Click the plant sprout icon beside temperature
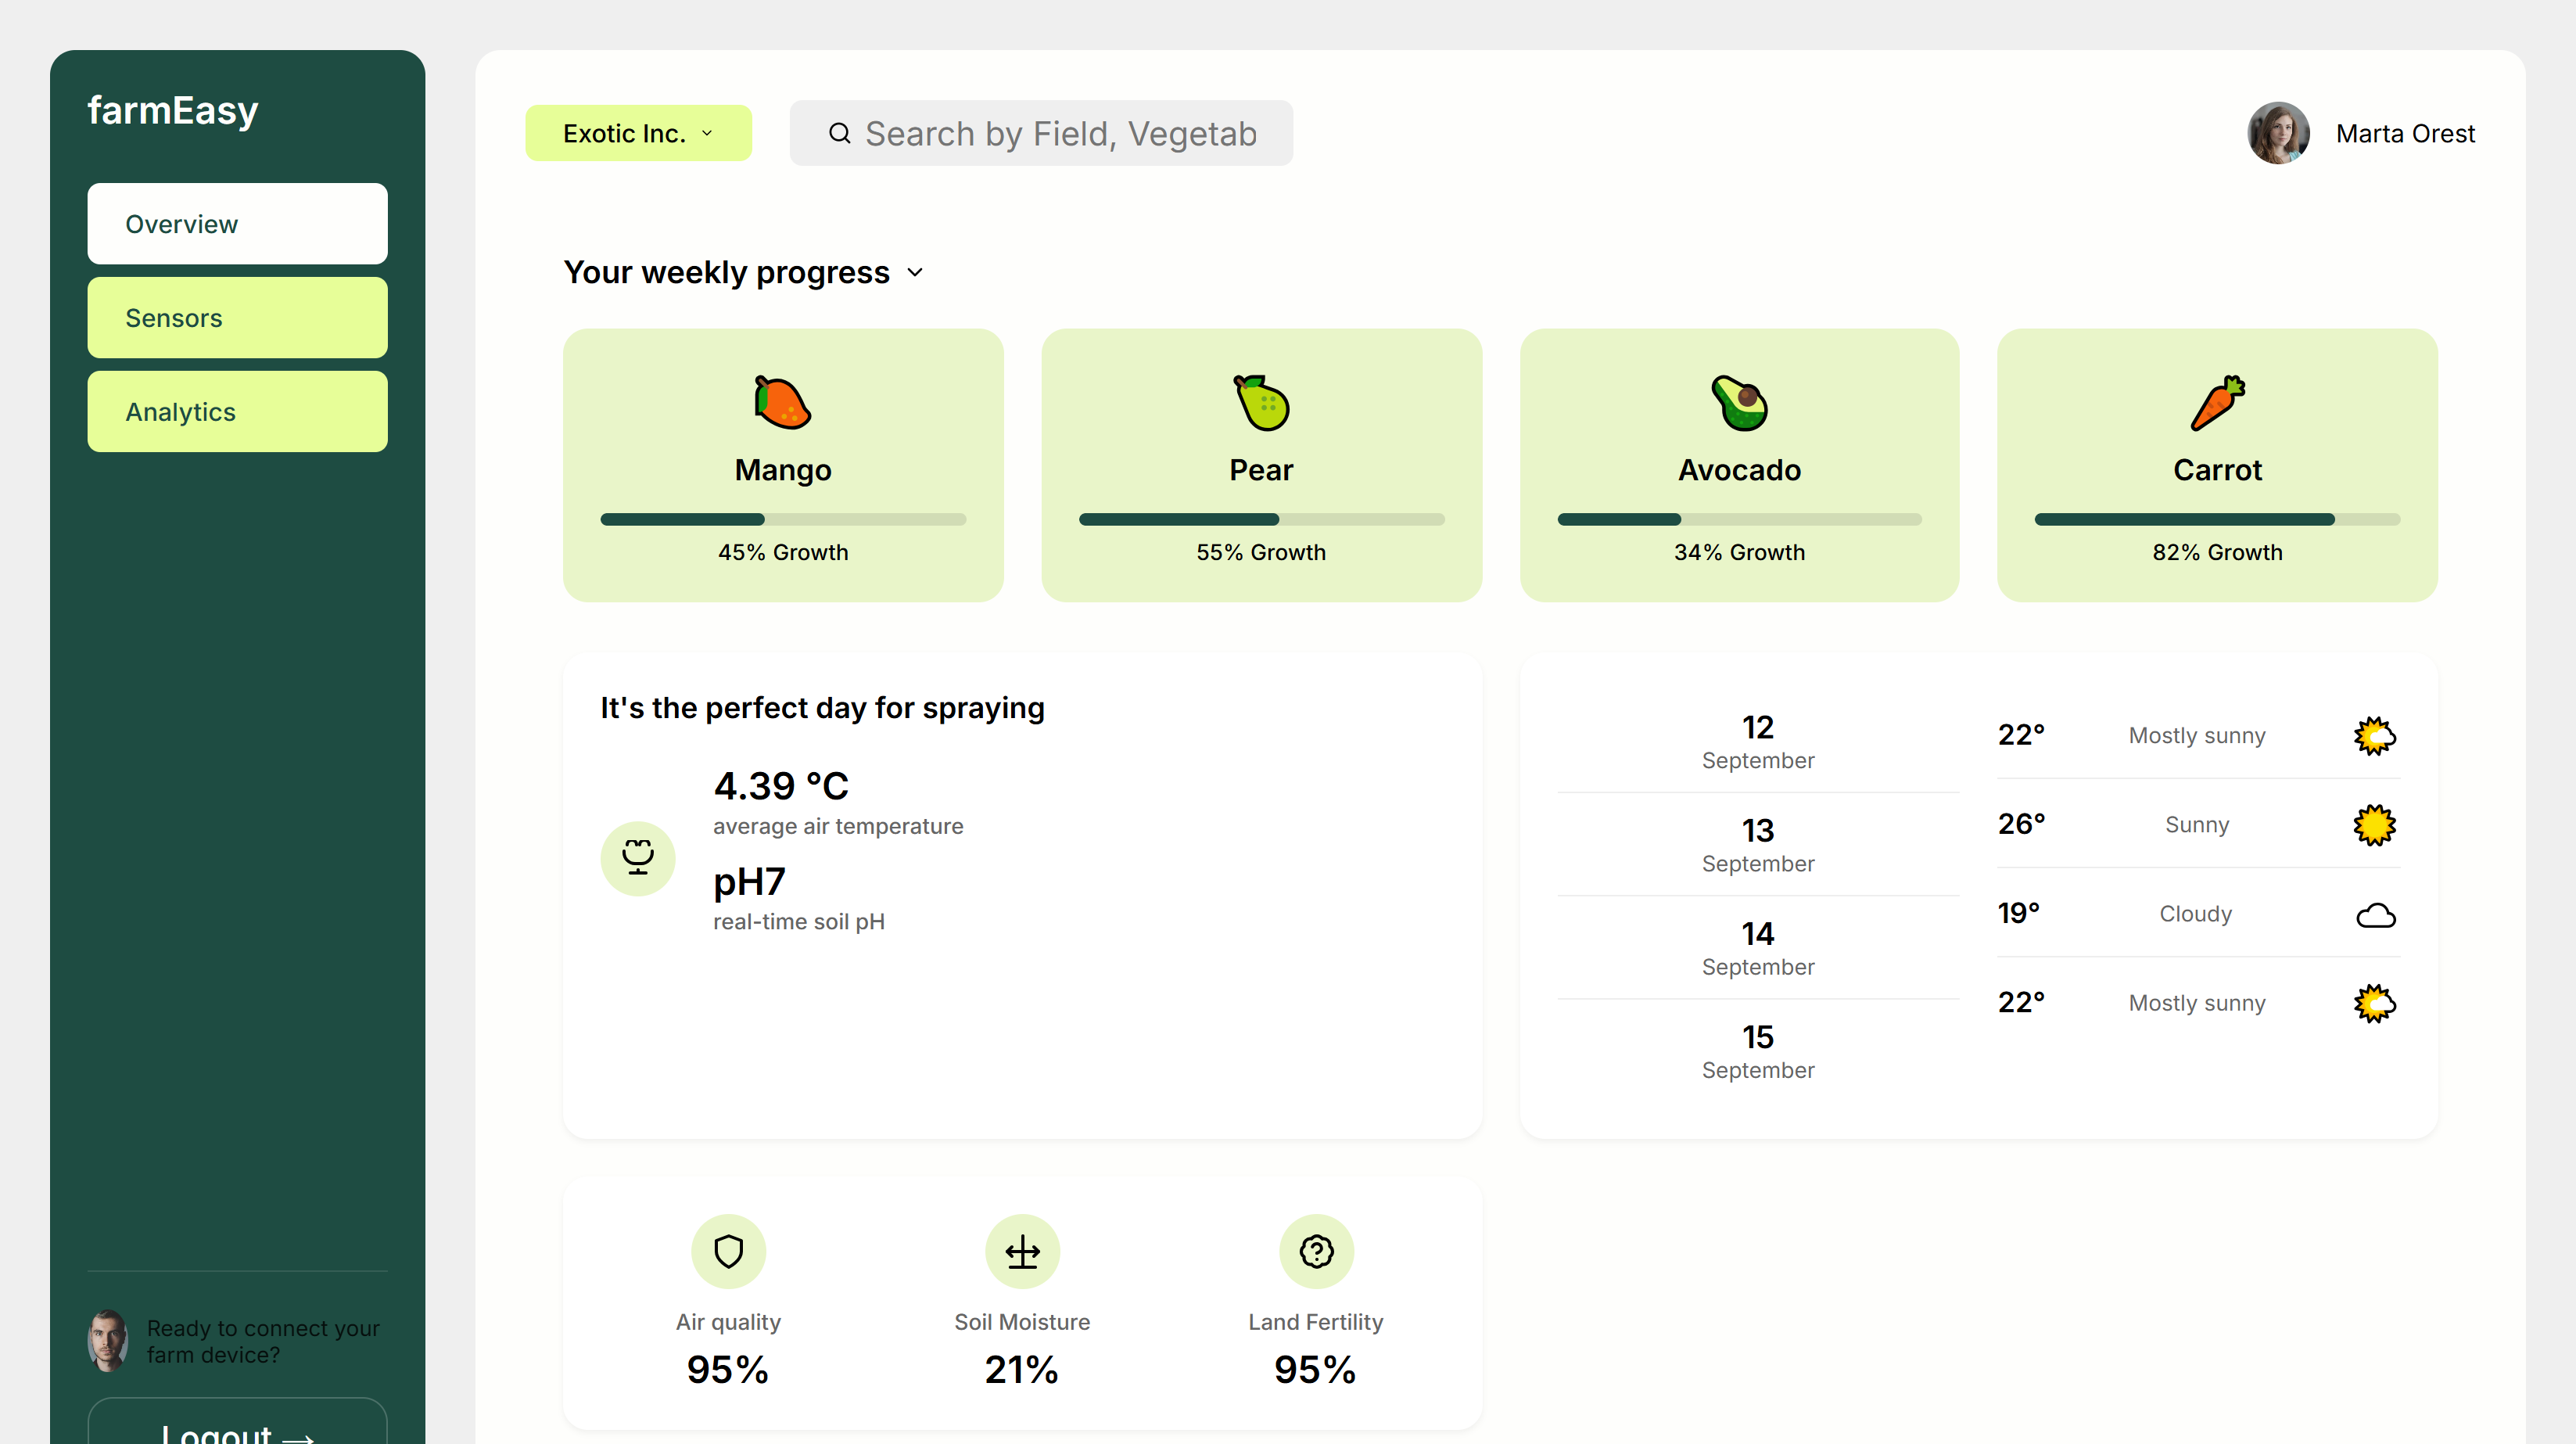The image size is (2576, 1444). pos(638,858)
